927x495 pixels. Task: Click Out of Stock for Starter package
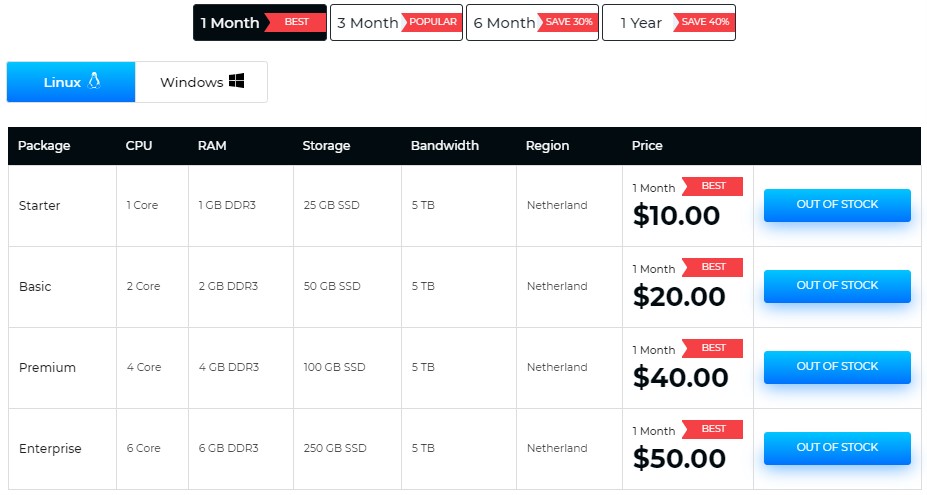pyautogui.click(x=837, y=204)
